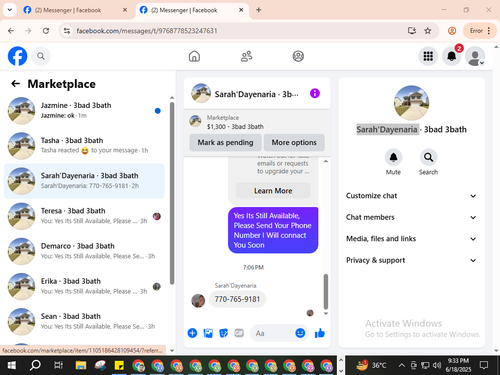500x375 pixels.
Task: Select the second Messenger browser tab
Action: pos(192,10)
